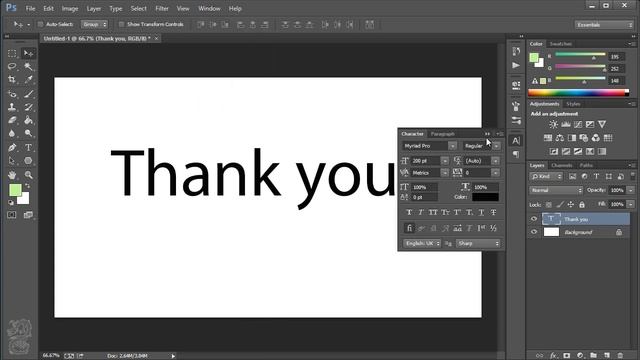Image resolution: width=640 pixels, height=360 pixels.
Task: Switch to the Styles tab
Action: tap(573, 104)
